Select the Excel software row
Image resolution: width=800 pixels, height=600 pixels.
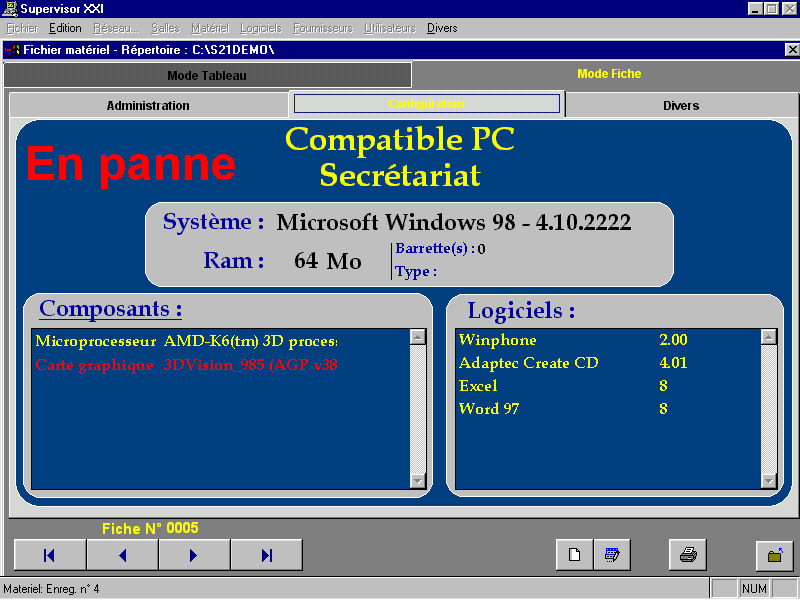(x=563, y=386)
